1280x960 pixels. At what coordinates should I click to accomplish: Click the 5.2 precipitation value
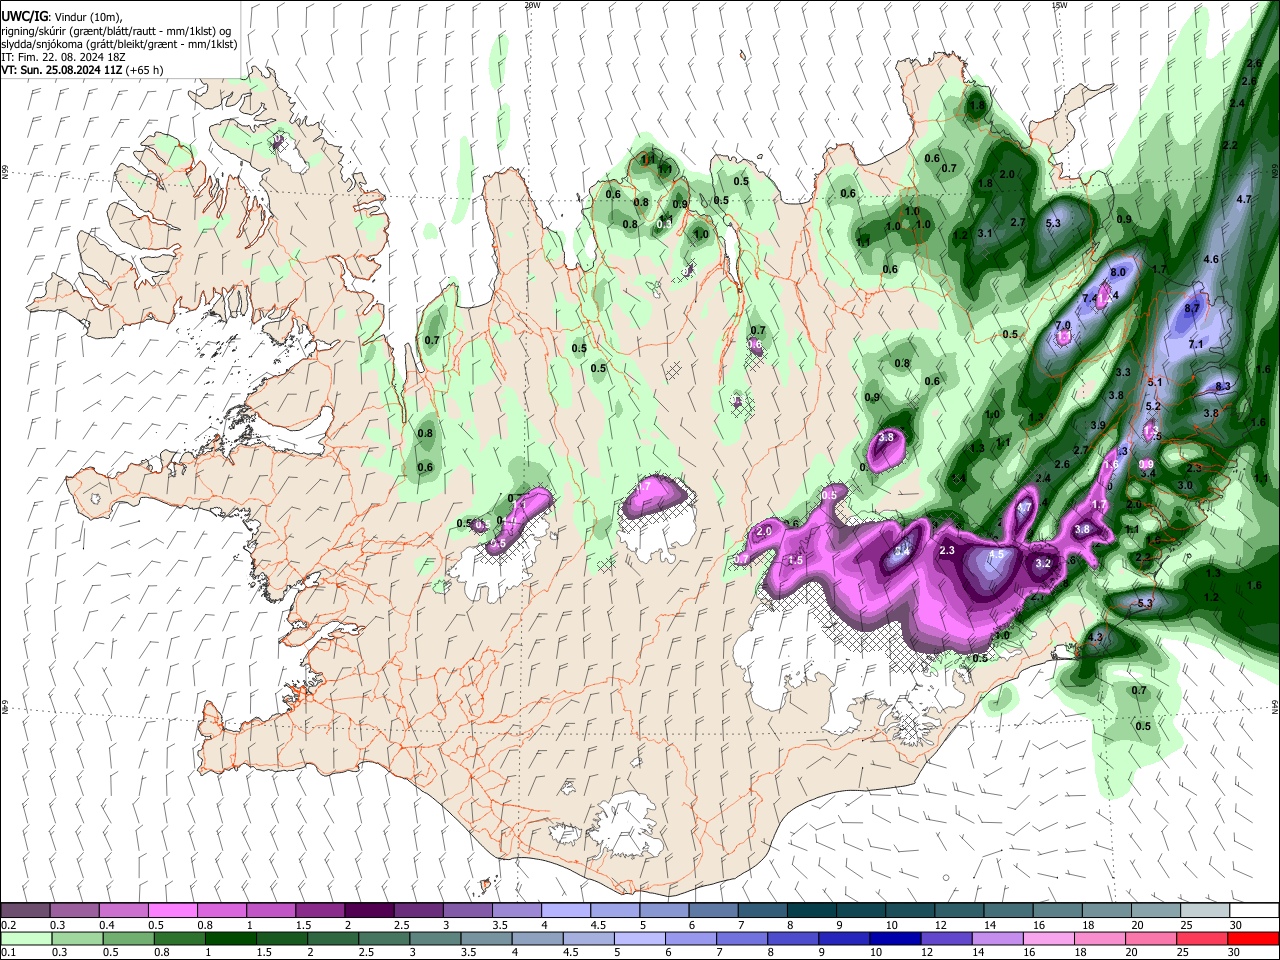(x=1153, y=406)
